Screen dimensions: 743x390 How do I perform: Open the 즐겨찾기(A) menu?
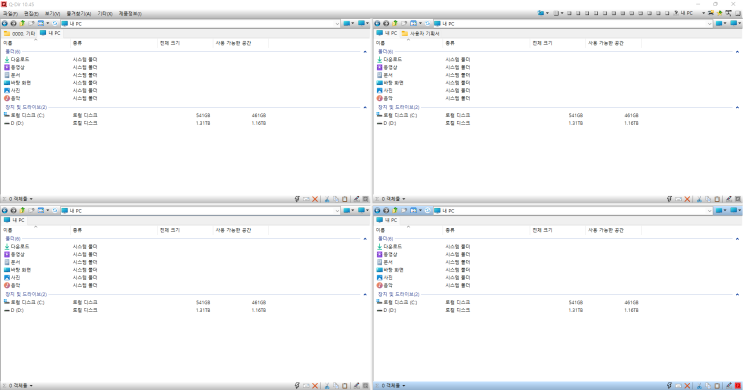(x=79, y=14)
